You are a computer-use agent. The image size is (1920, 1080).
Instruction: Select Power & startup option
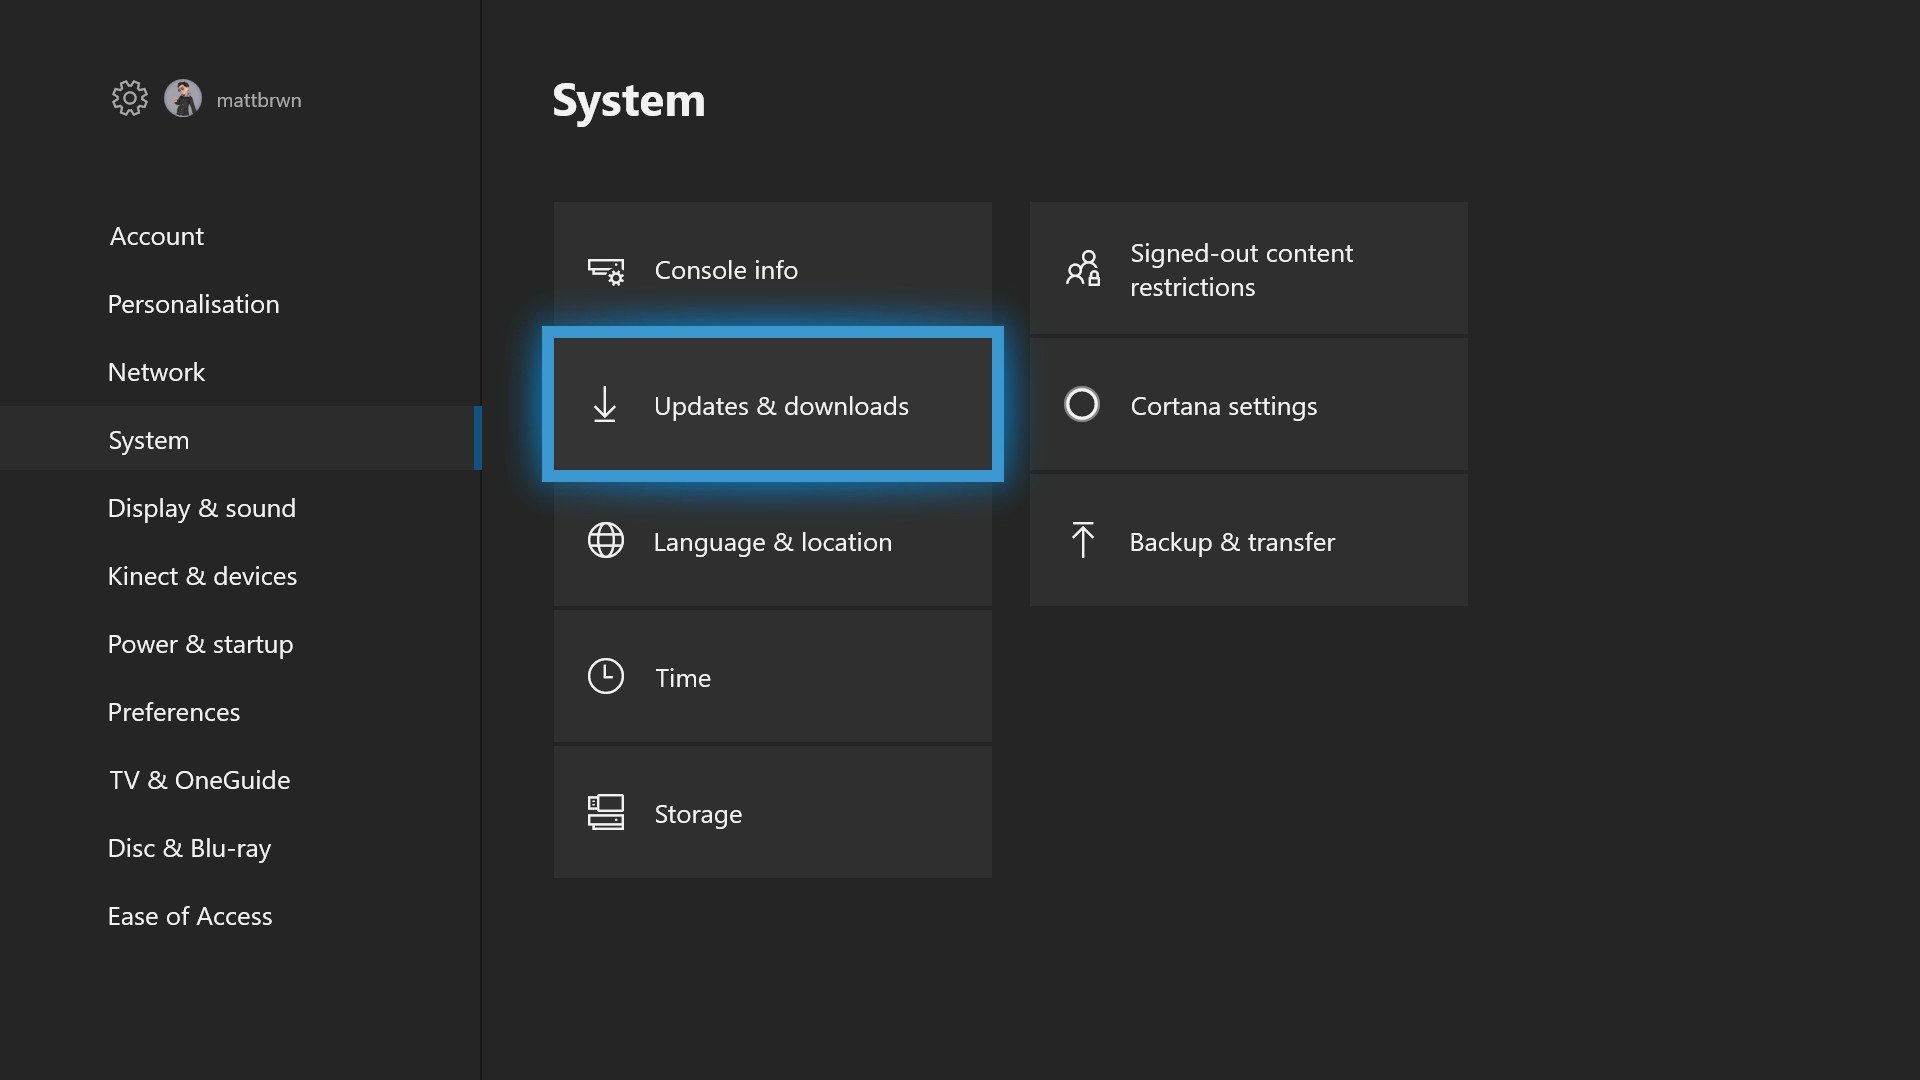coord(200,644)
